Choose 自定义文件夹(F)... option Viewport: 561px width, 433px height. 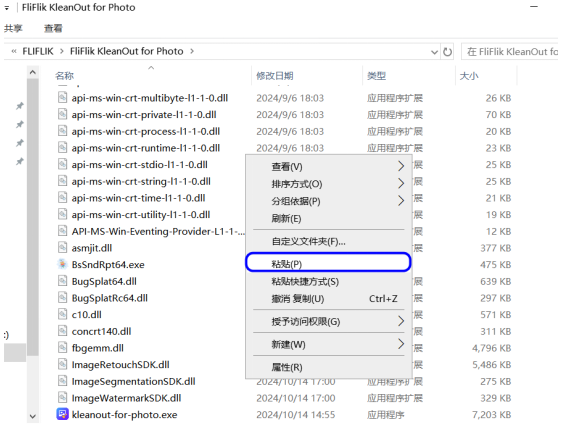328,242
